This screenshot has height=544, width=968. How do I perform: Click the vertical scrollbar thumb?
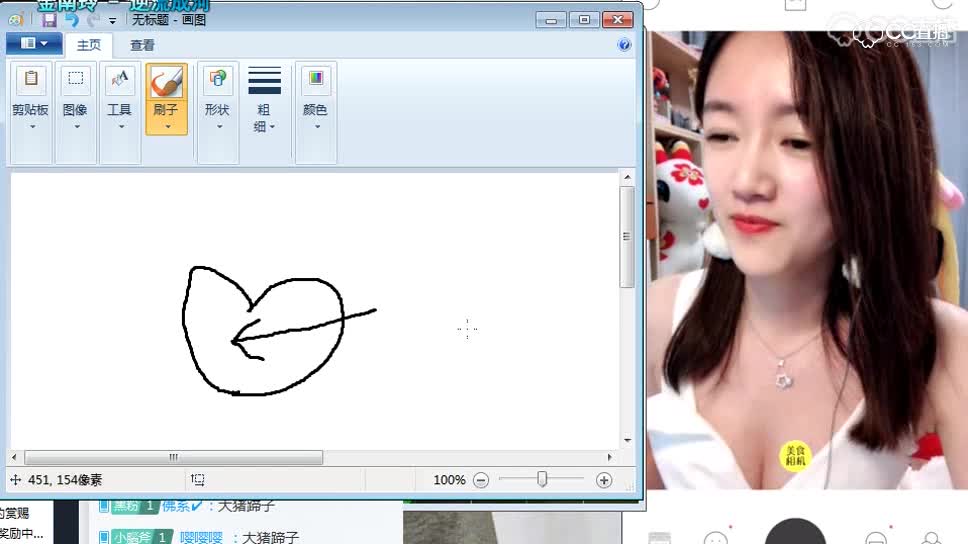[627, 237]
